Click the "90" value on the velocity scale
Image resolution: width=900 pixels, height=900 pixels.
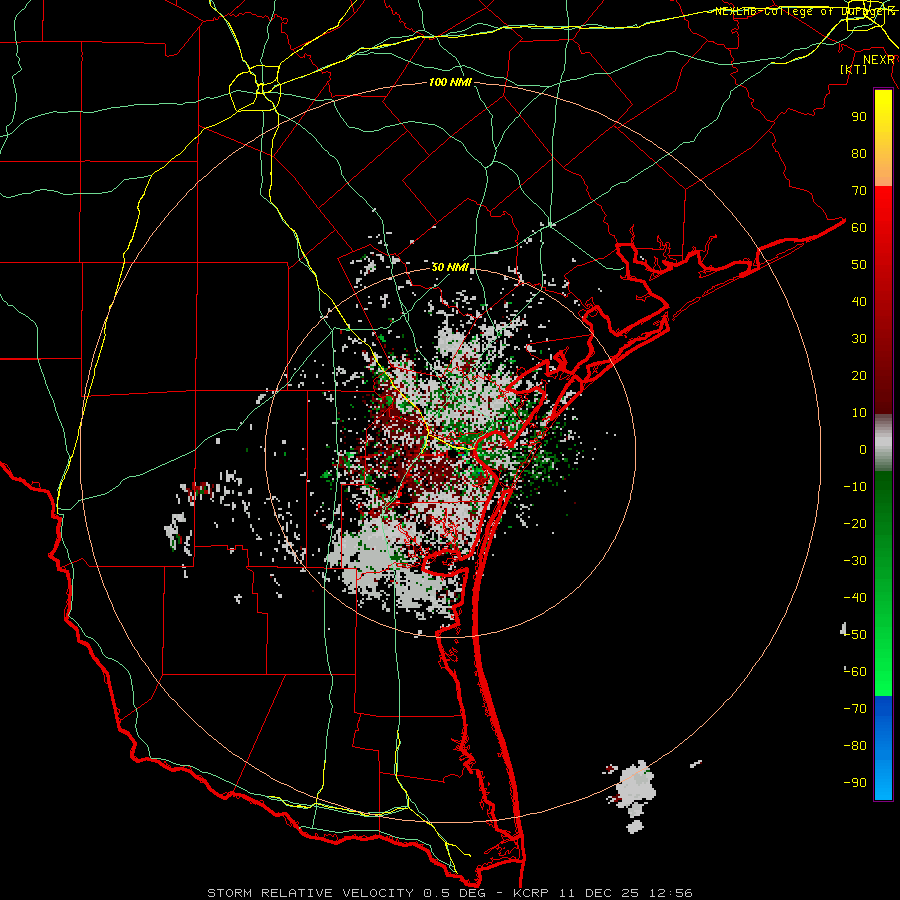click(x=859, y=117)
